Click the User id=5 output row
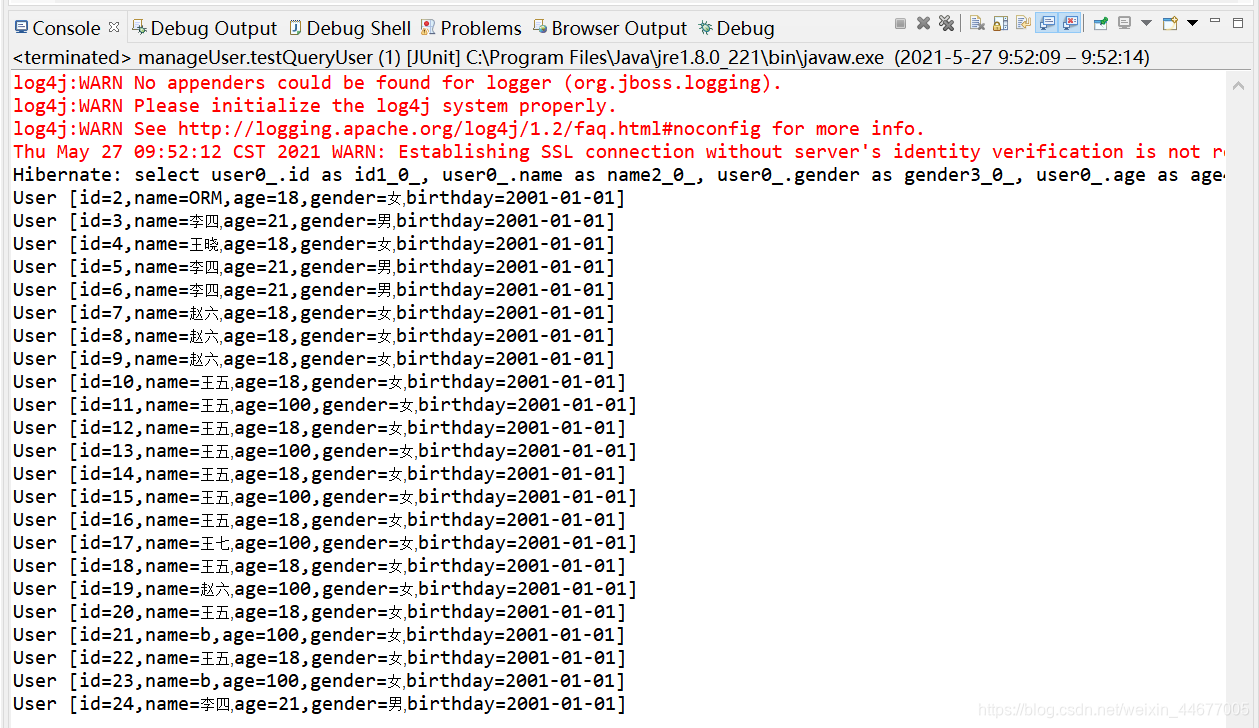This screenshot has width=1259, height=728. (x=314, y=267)
